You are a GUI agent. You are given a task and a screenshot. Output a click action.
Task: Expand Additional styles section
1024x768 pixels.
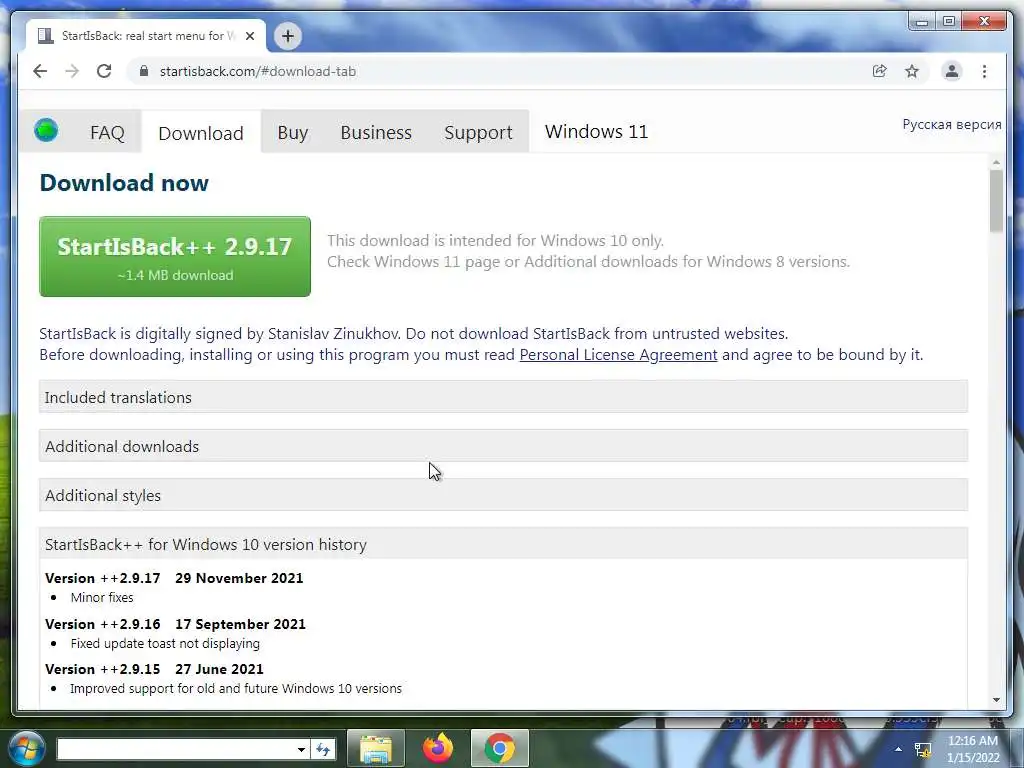[x=504, y=495]
